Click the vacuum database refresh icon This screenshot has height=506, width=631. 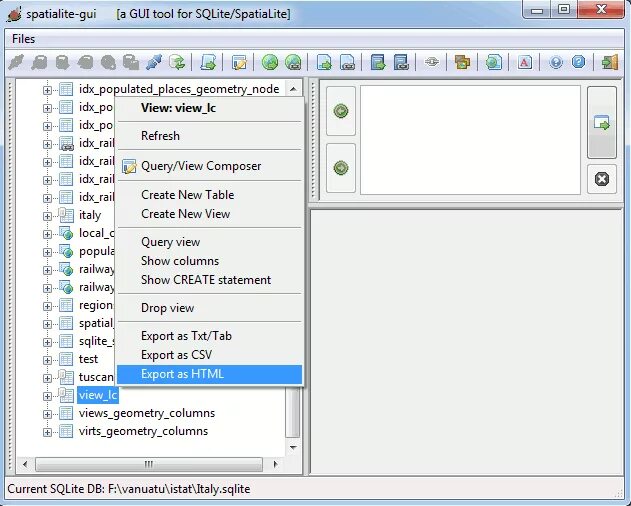(x=177, y=62)
